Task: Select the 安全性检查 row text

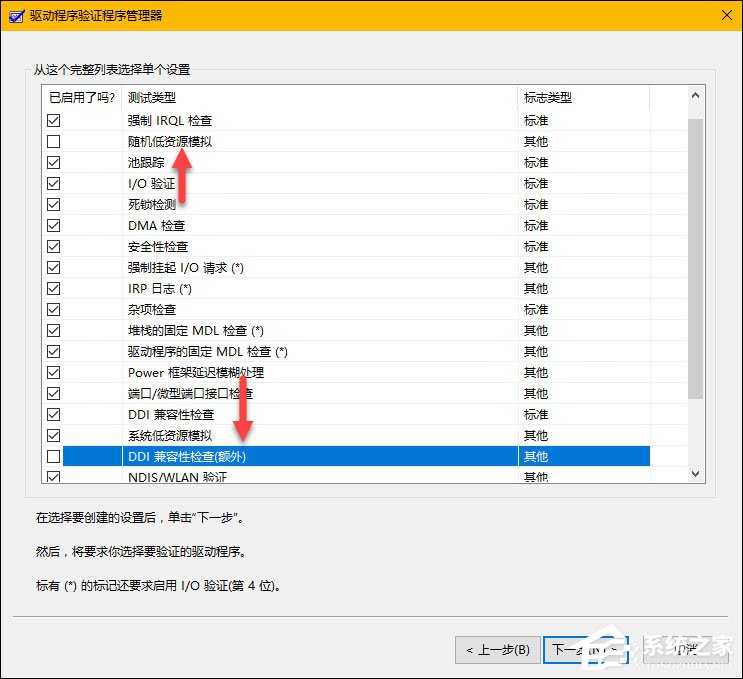Action: pos(158,246)
